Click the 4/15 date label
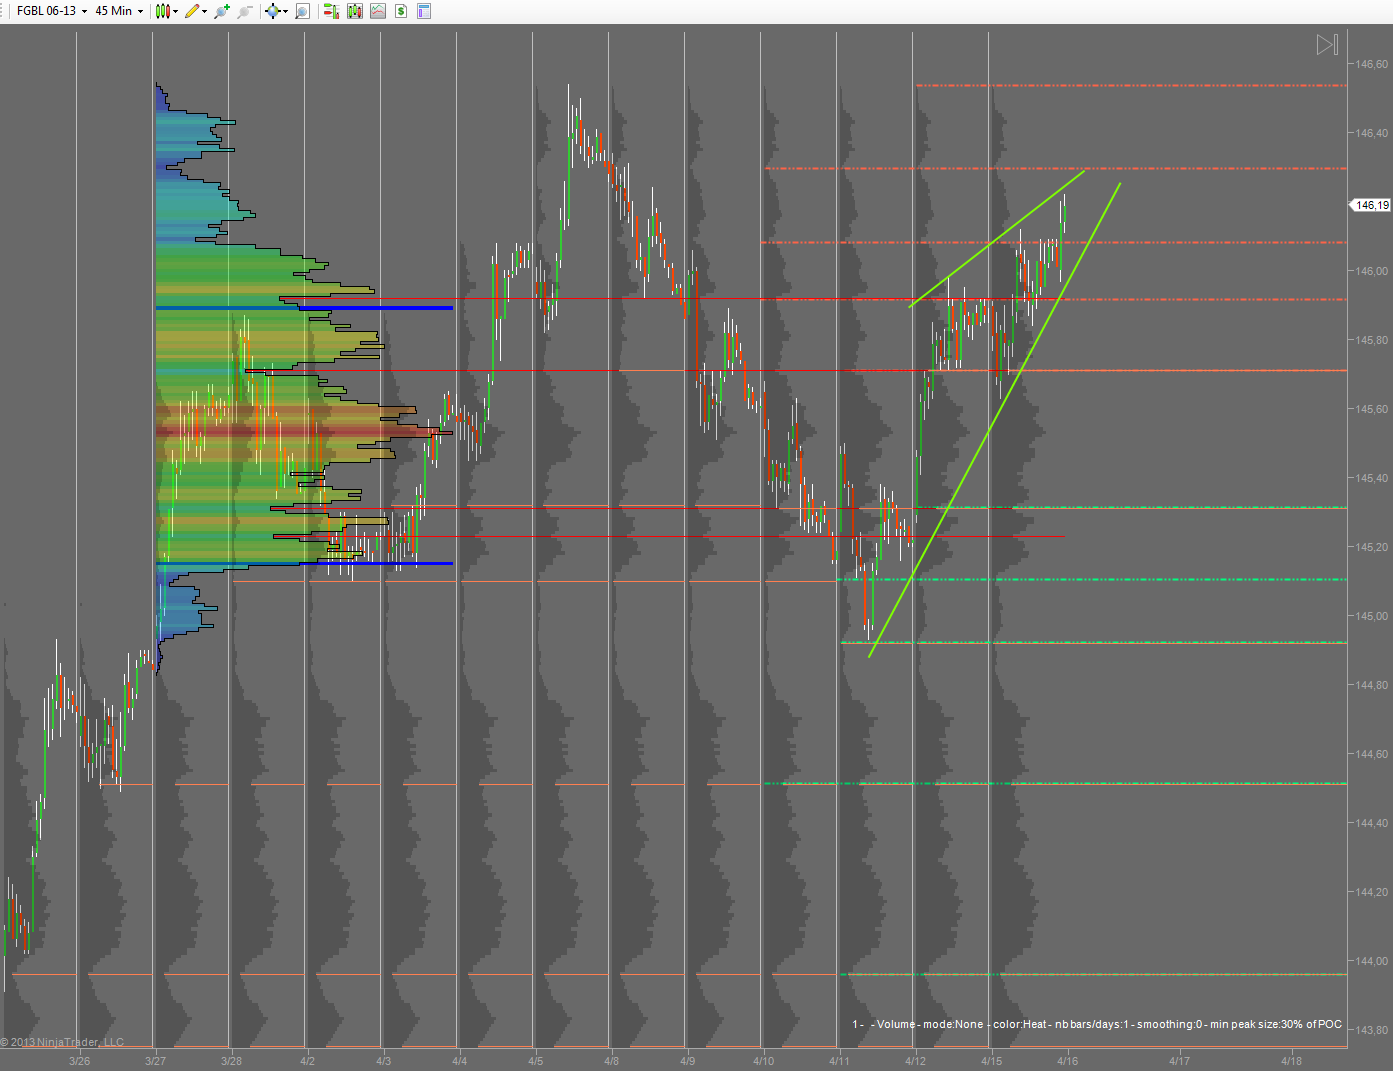This screenshot has height=1071, width=1393. pos(992,1061)
